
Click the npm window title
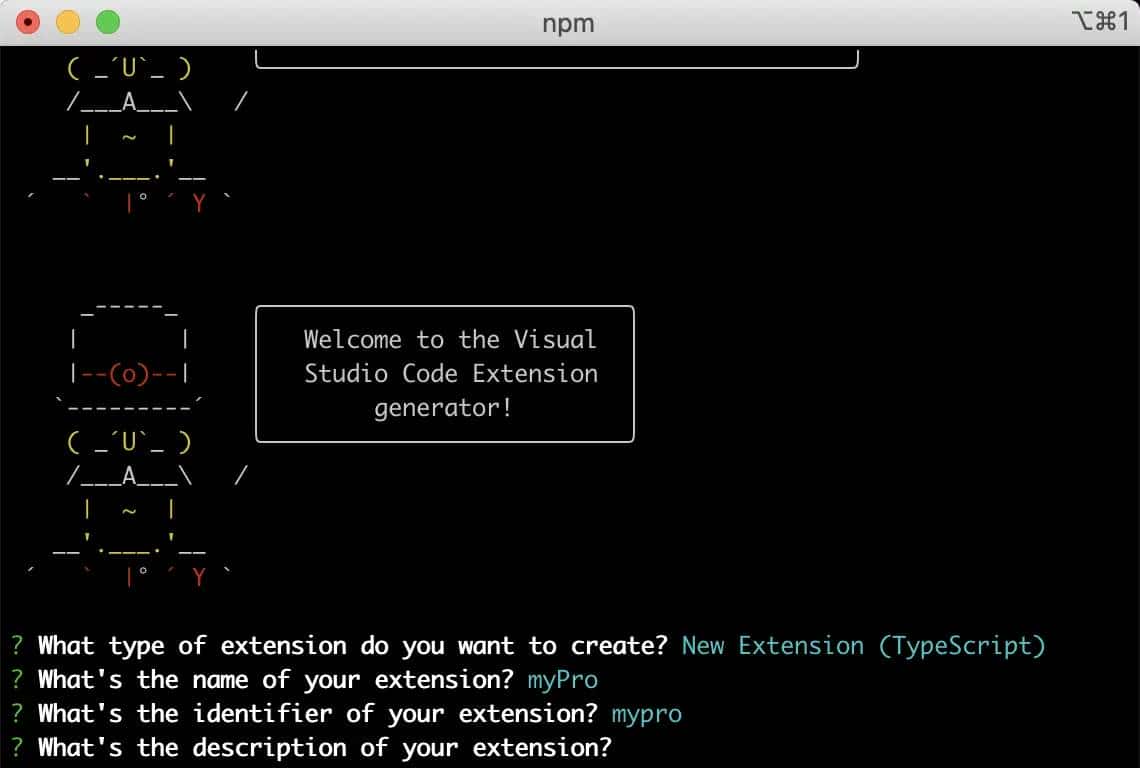tap(568, 23)
